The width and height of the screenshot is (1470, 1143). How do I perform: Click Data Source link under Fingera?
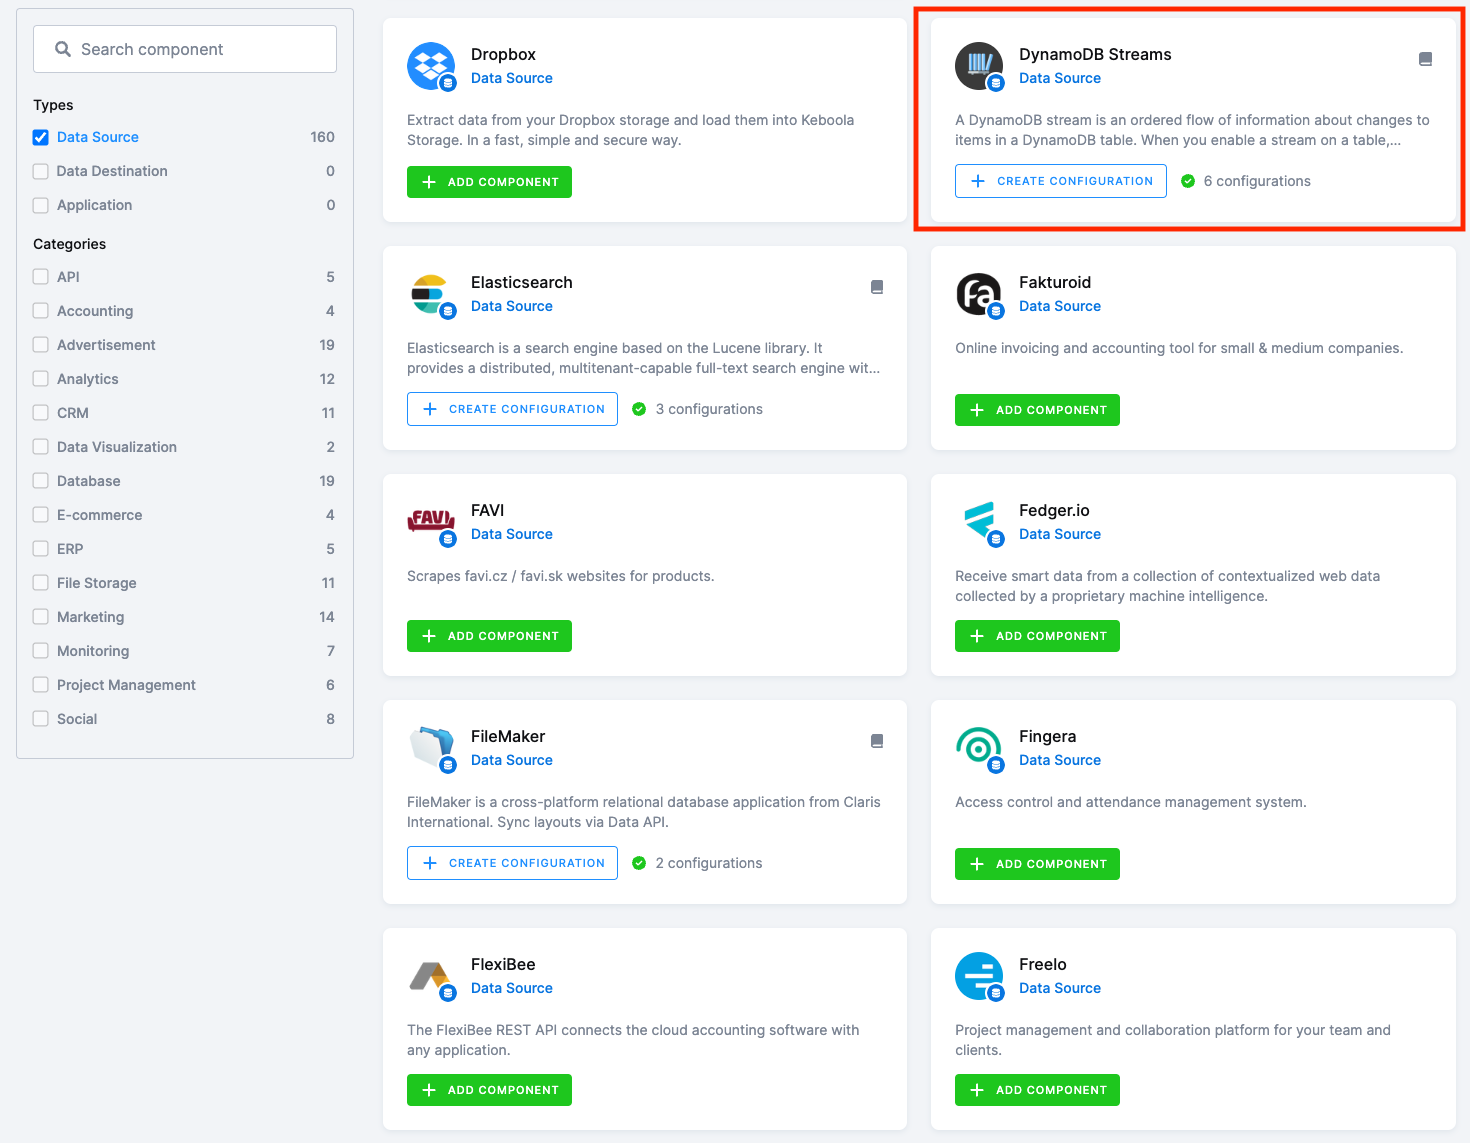(x=1060, y=760)
